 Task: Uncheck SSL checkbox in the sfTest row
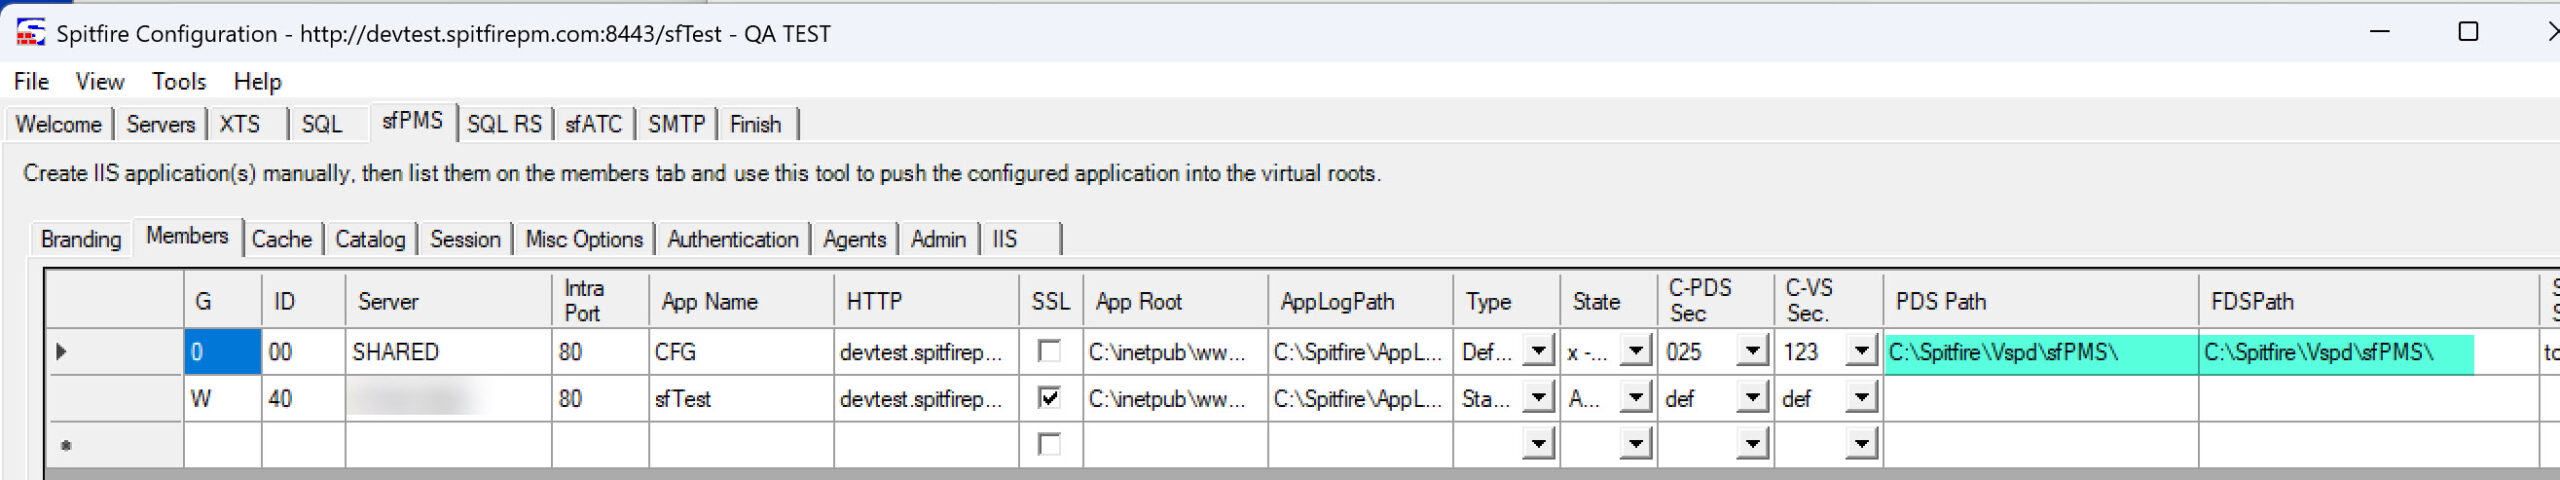pyautogui.click(x=1049, y=398)
